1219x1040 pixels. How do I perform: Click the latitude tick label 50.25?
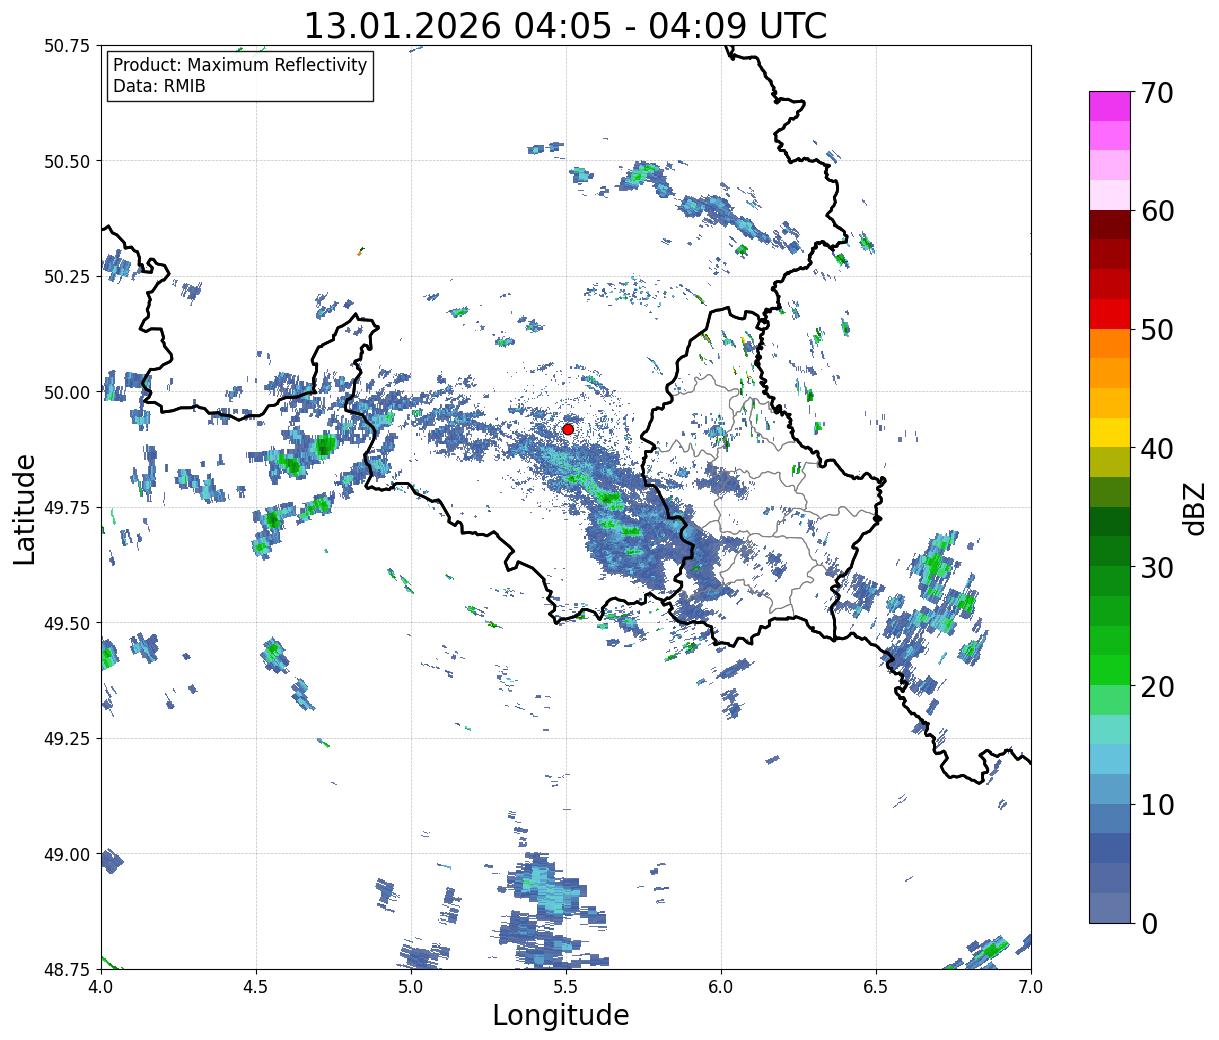[67, 276]
